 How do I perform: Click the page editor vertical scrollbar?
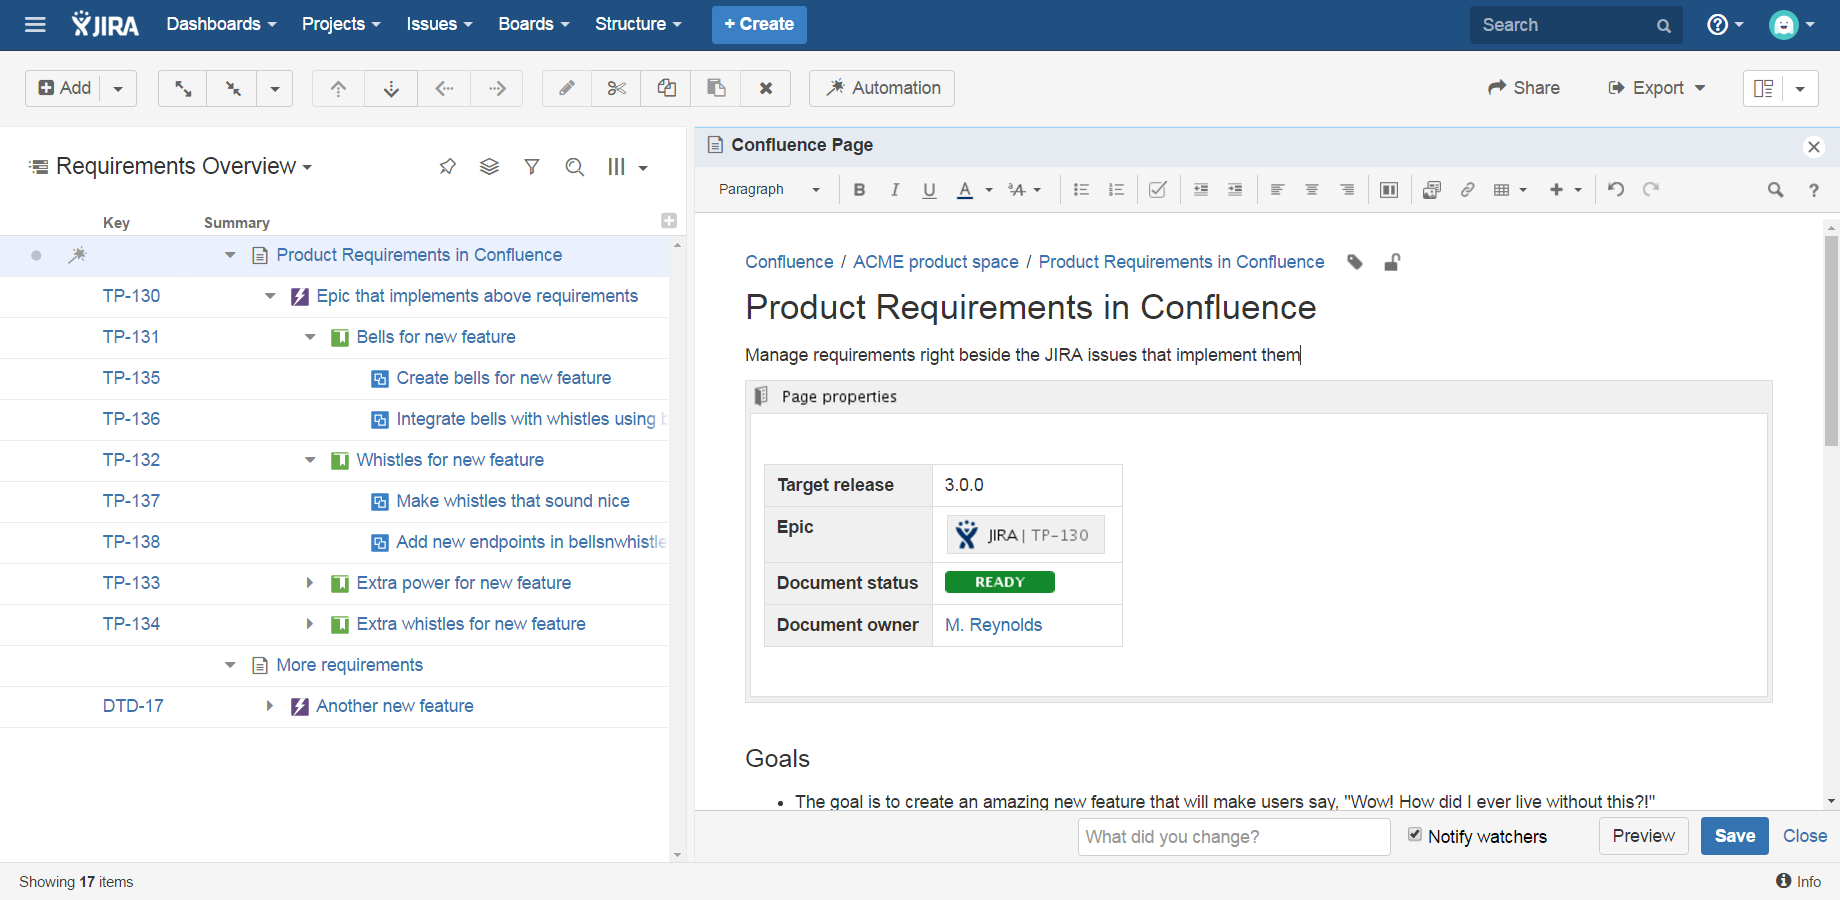1831,340
